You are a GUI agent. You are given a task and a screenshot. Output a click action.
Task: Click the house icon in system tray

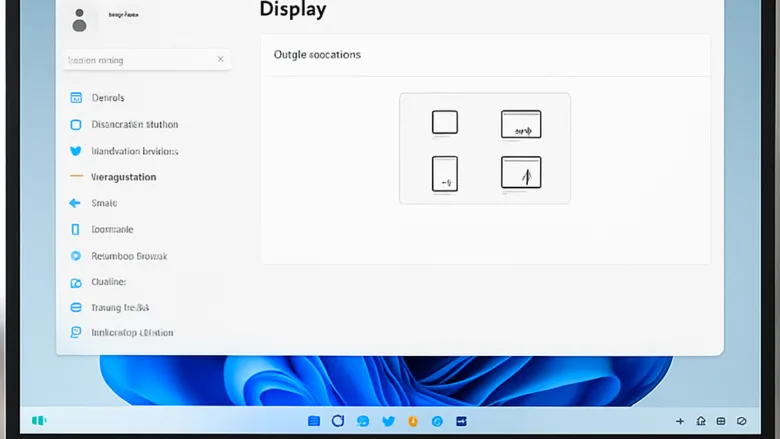point(701,421)
